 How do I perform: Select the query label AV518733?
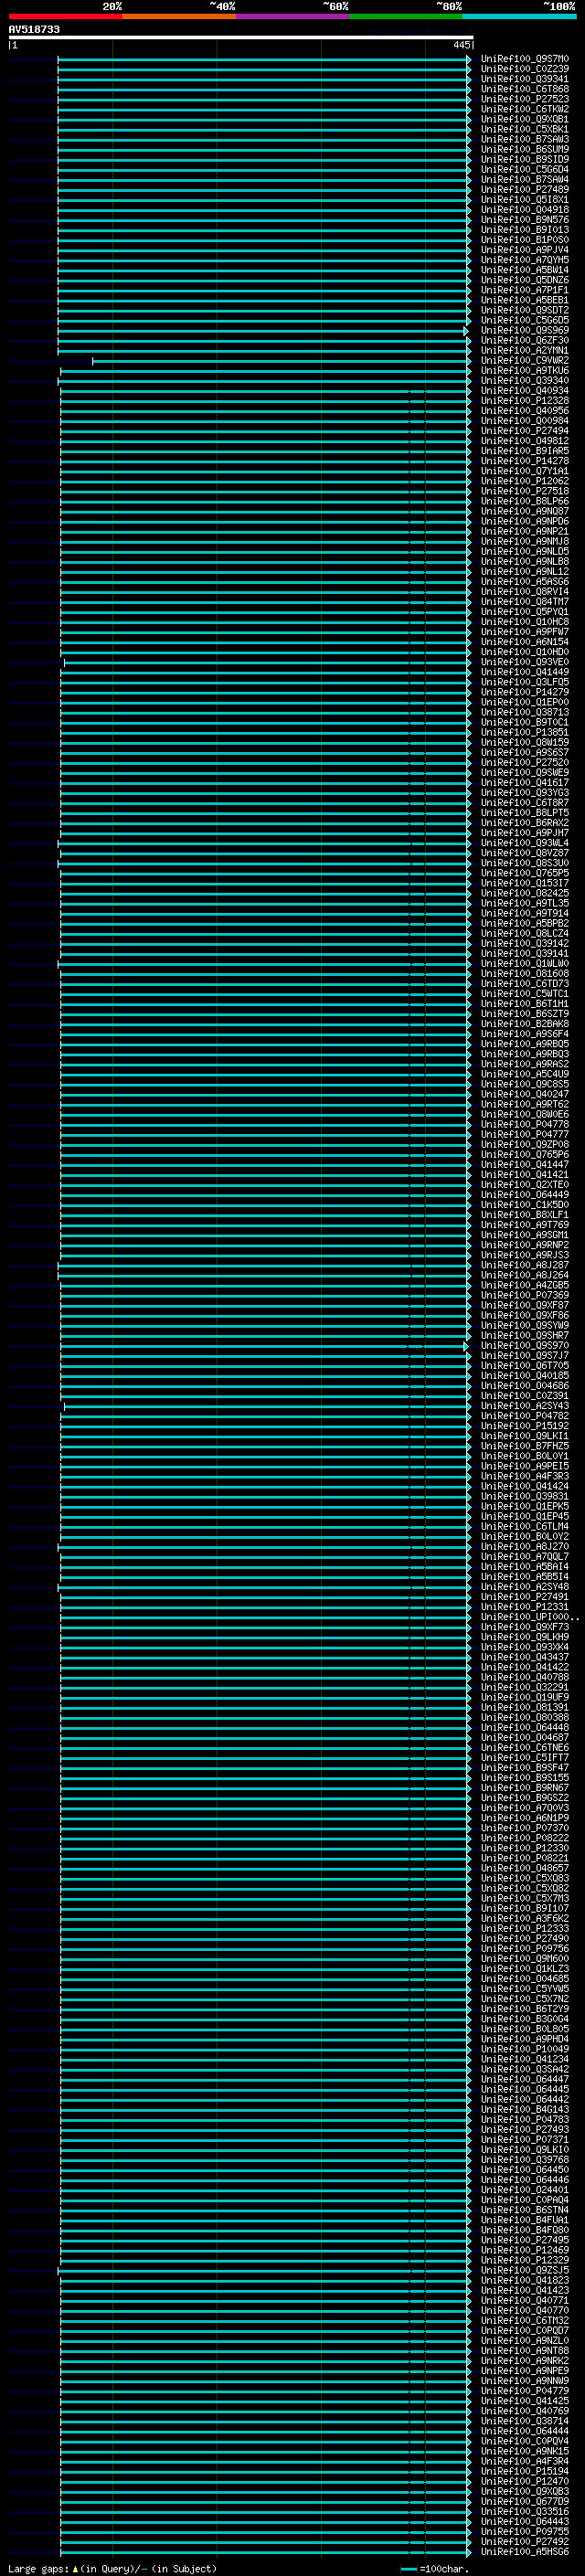point(34,29)
